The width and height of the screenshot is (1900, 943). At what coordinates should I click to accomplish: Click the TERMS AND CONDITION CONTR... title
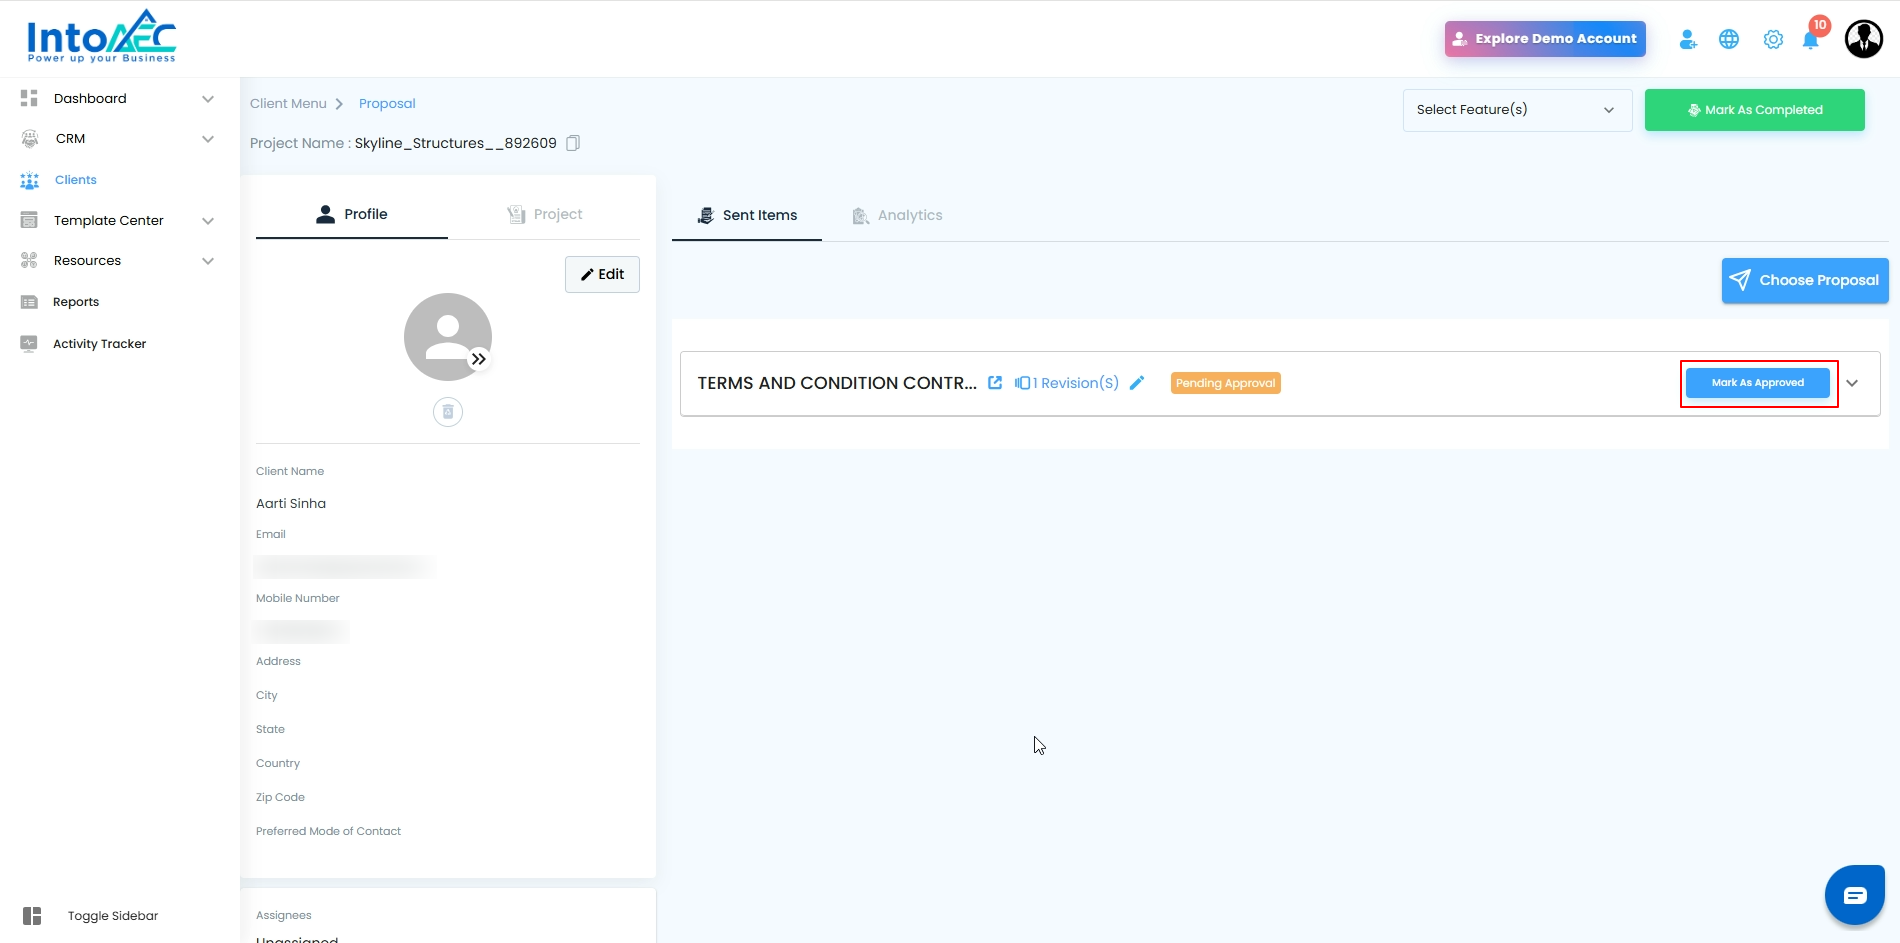click(837, 383)
